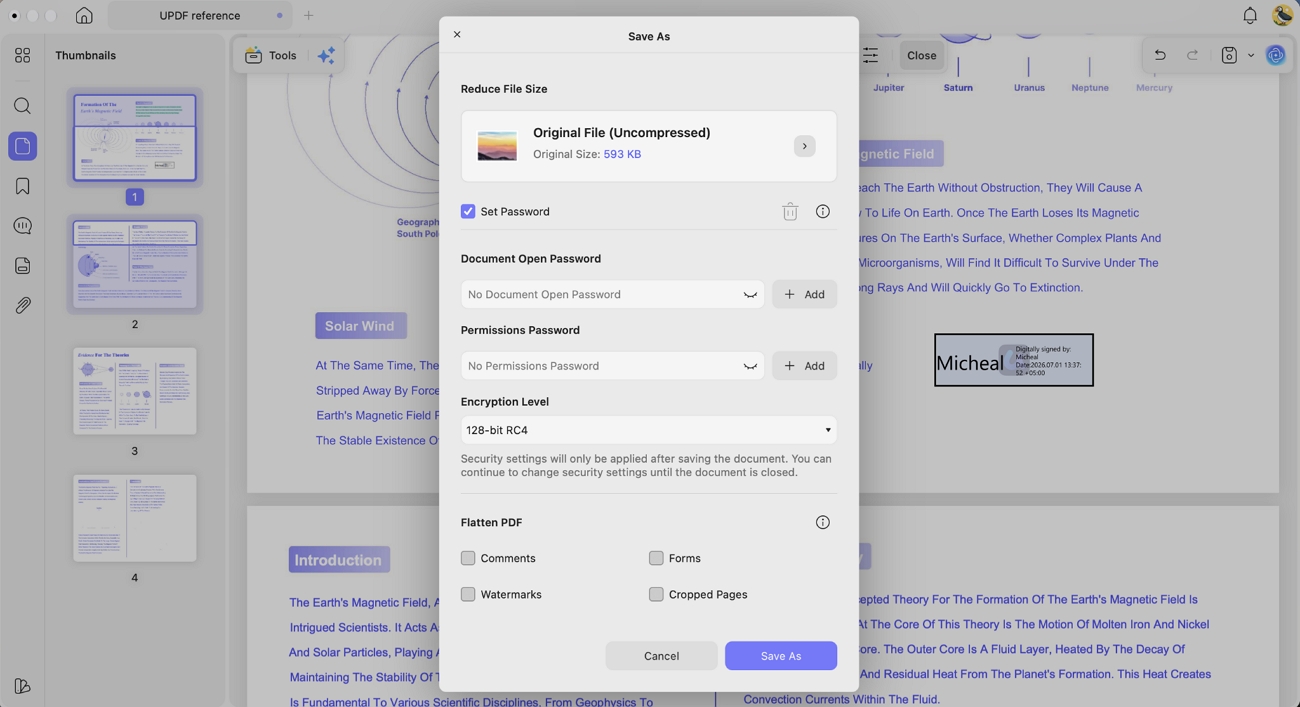Close the Save As dialog with X
Screen dimensions: 1300x707
click(x=457, y=35)
